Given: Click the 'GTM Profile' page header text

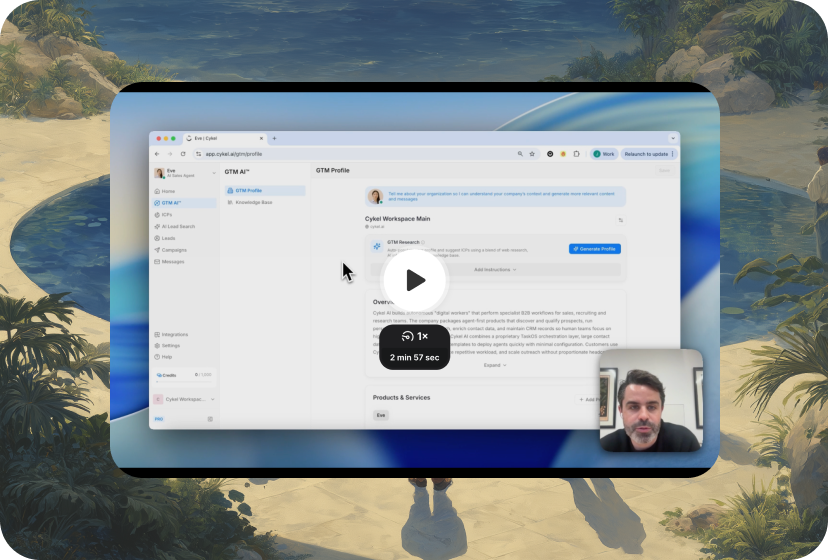Looking at the screenshot, I should point(333,171).
